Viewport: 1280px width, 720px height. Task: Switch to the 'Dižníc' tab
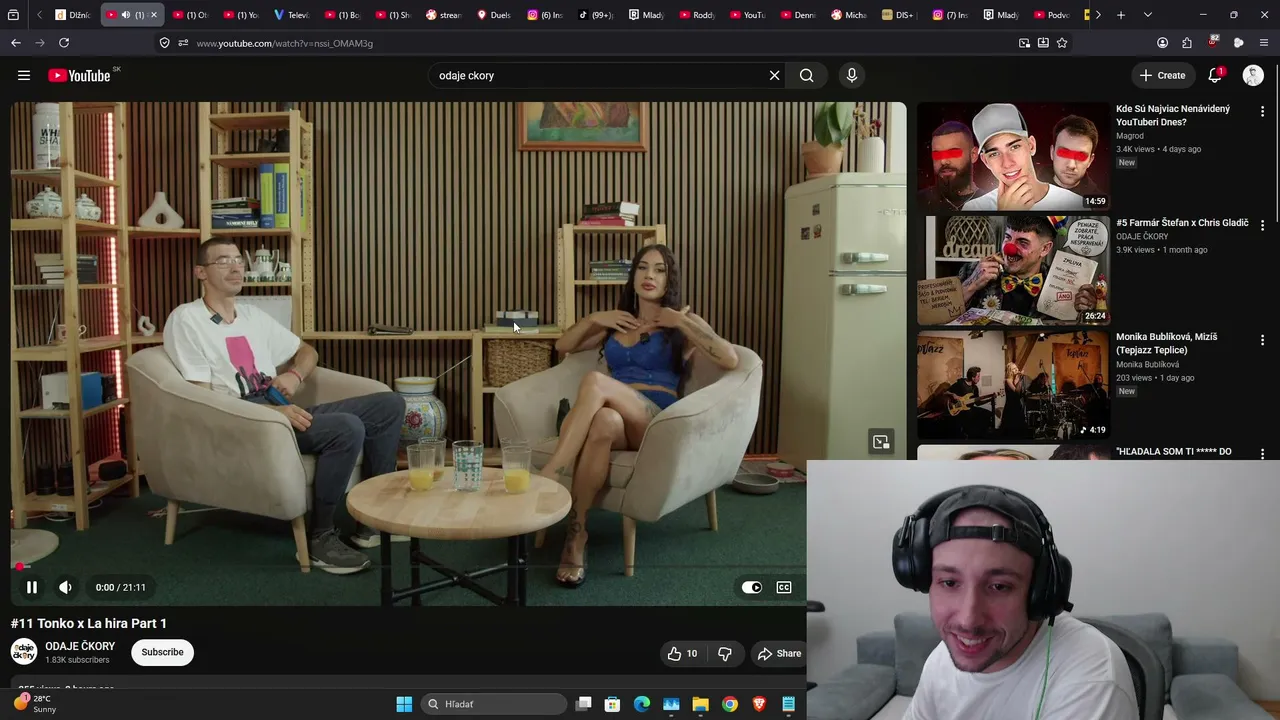point(73,15)
